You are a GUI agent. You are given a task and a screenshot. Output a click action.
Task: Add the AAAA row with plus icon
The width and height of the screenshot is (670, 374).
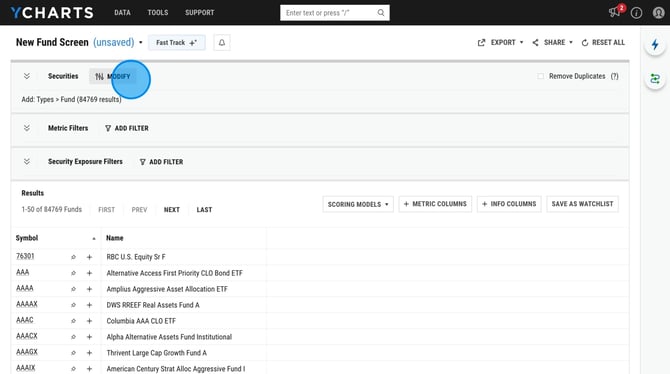tap(89, 289)
